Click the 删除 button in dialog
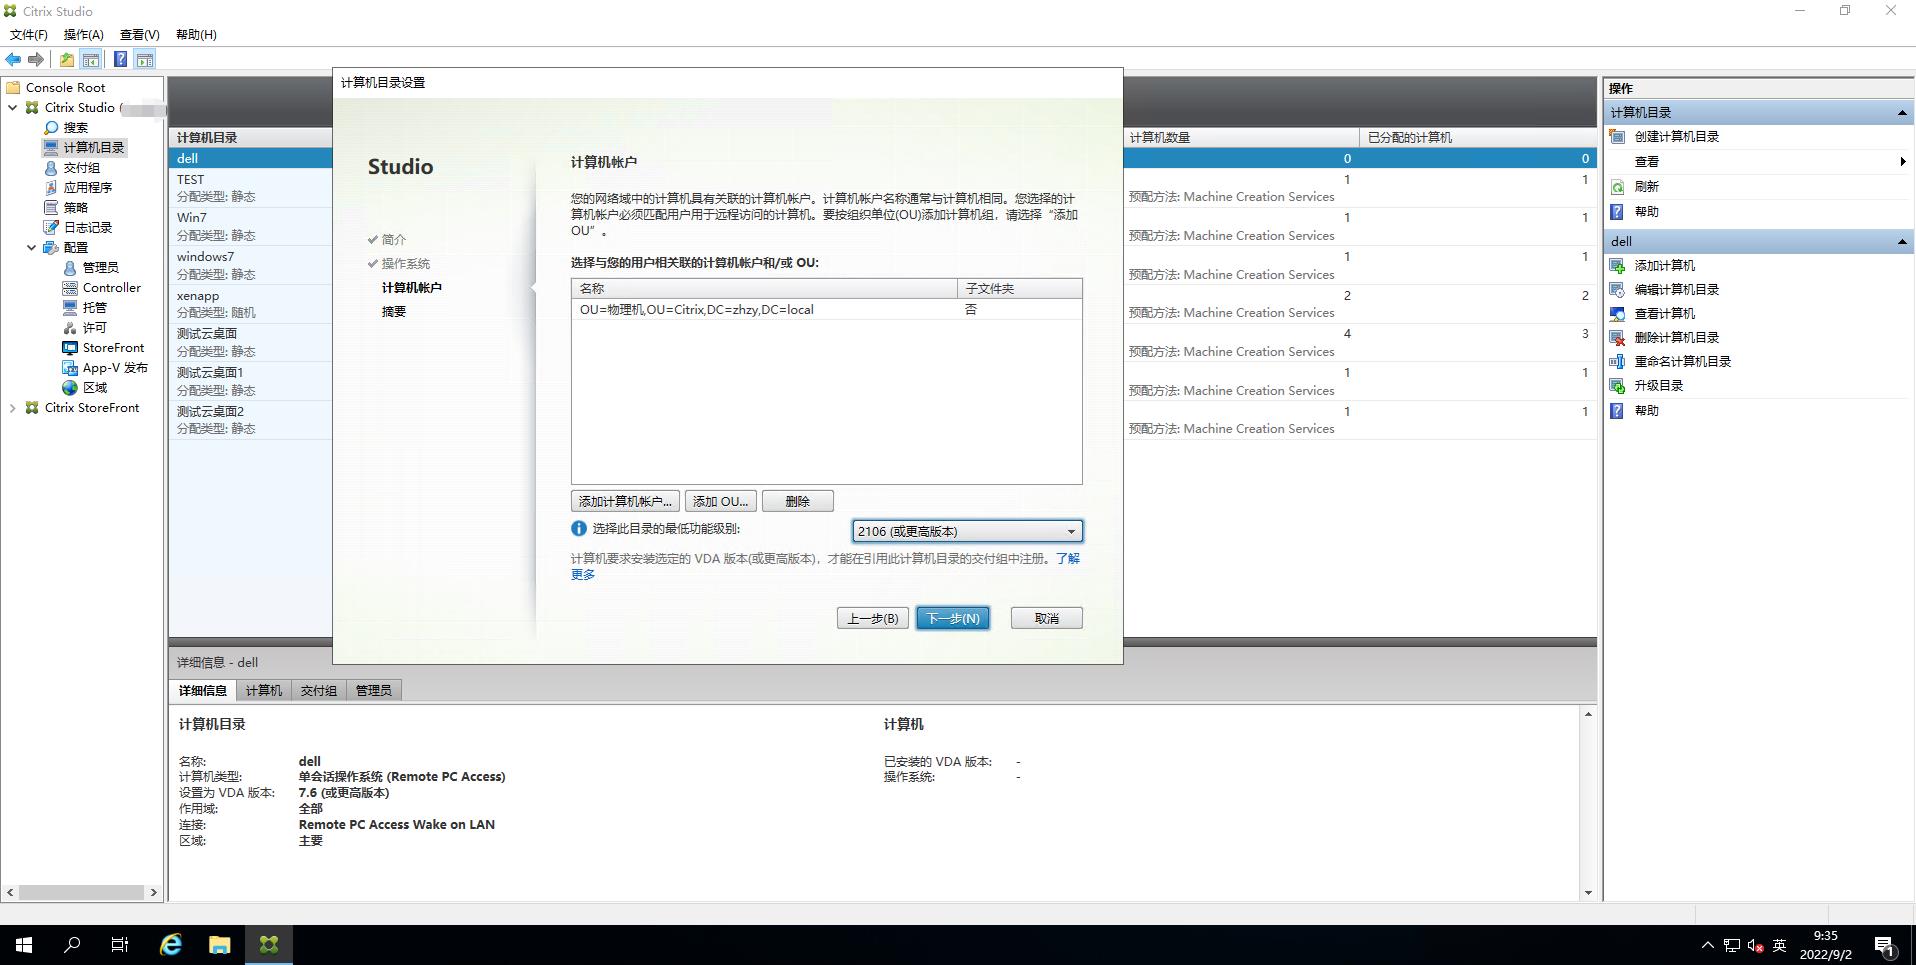Screen dimensions: 1916x965 coord(797,501)
